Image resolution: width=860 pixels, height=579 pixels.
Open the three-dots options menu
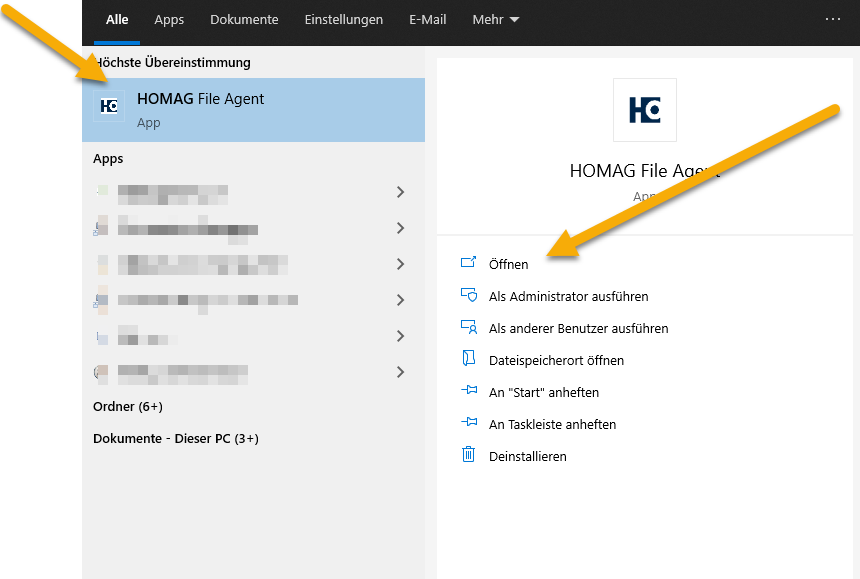point(833,19)
